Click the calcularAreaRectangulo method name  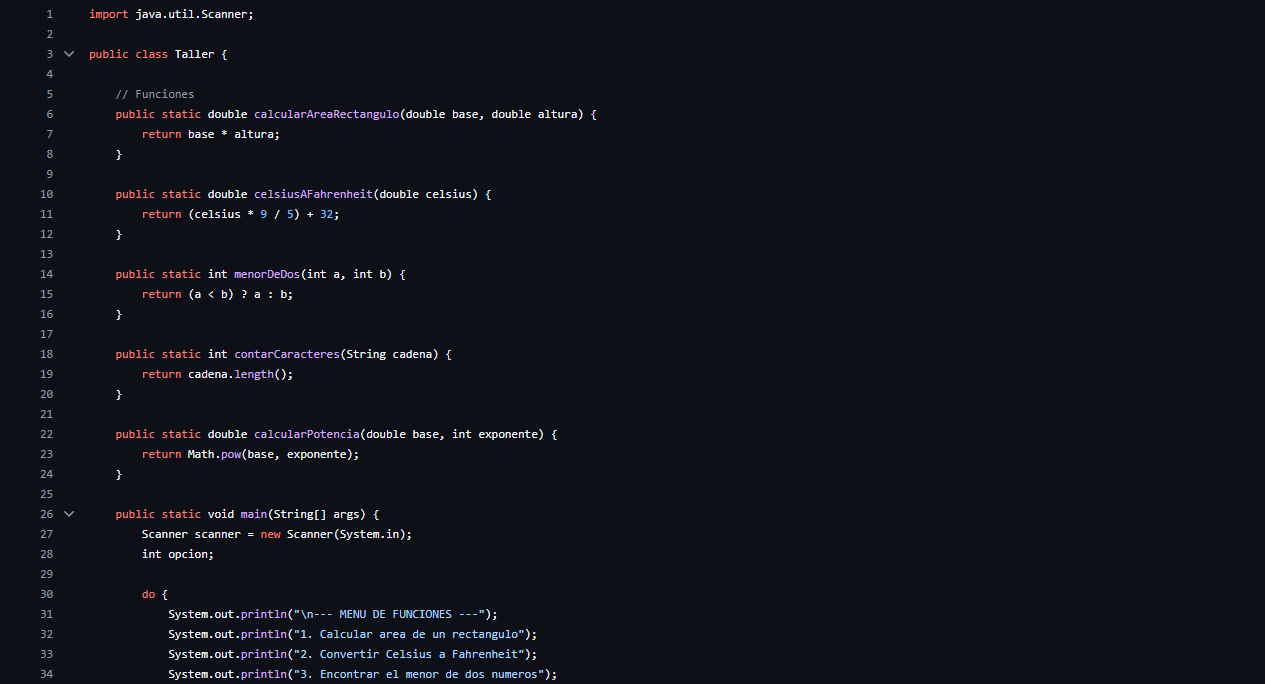(326, 114)
